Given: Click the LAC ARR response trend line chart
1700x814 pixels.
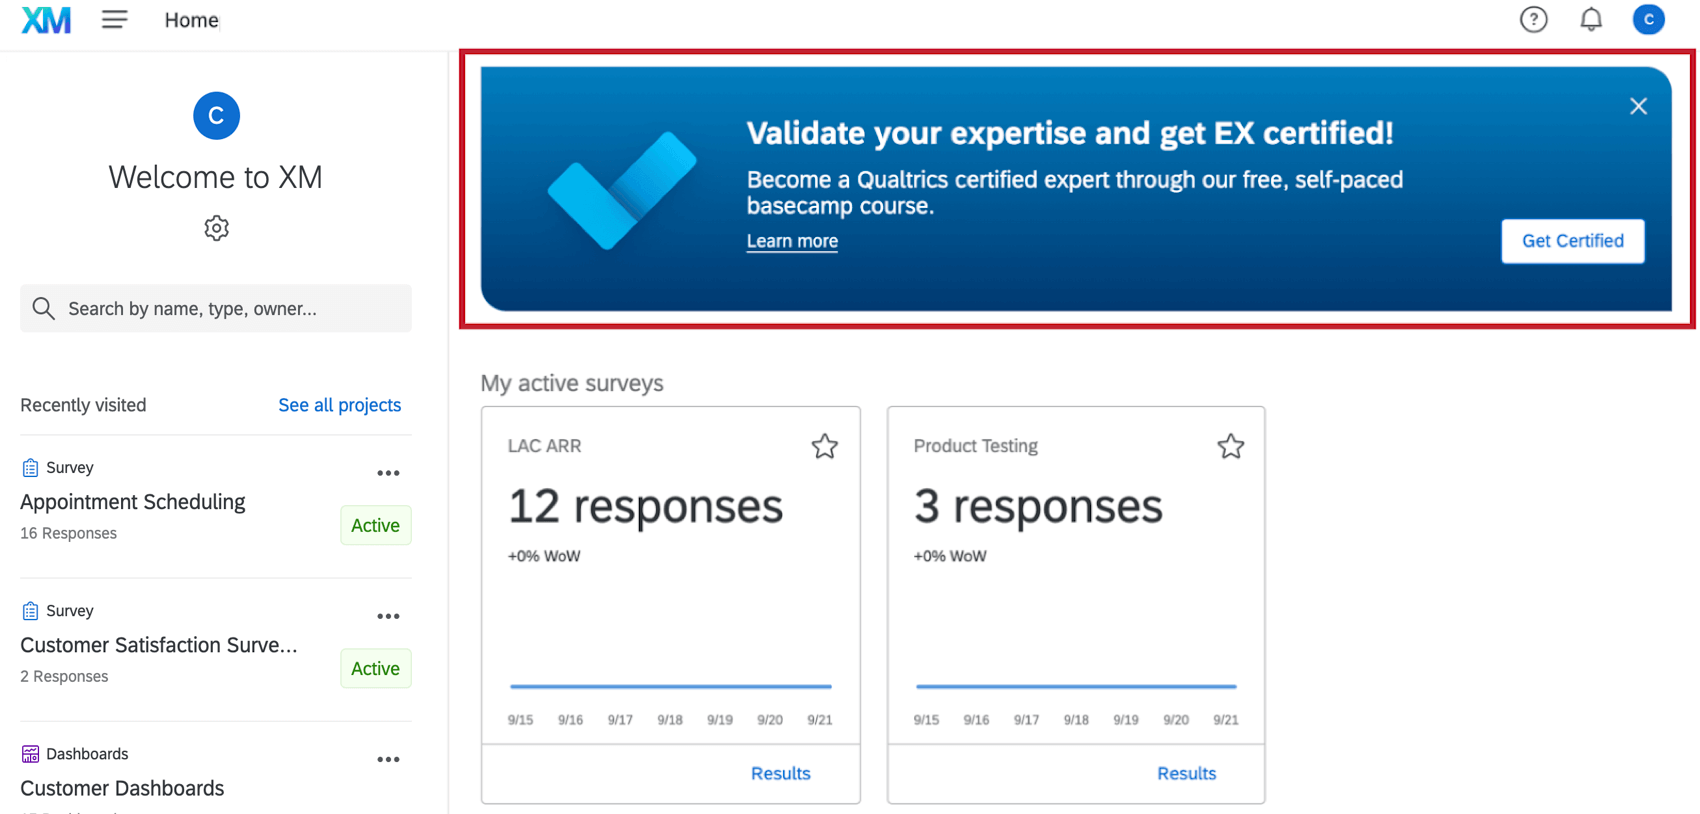Looking at the screenshot, I should click(x=670, y=687).
